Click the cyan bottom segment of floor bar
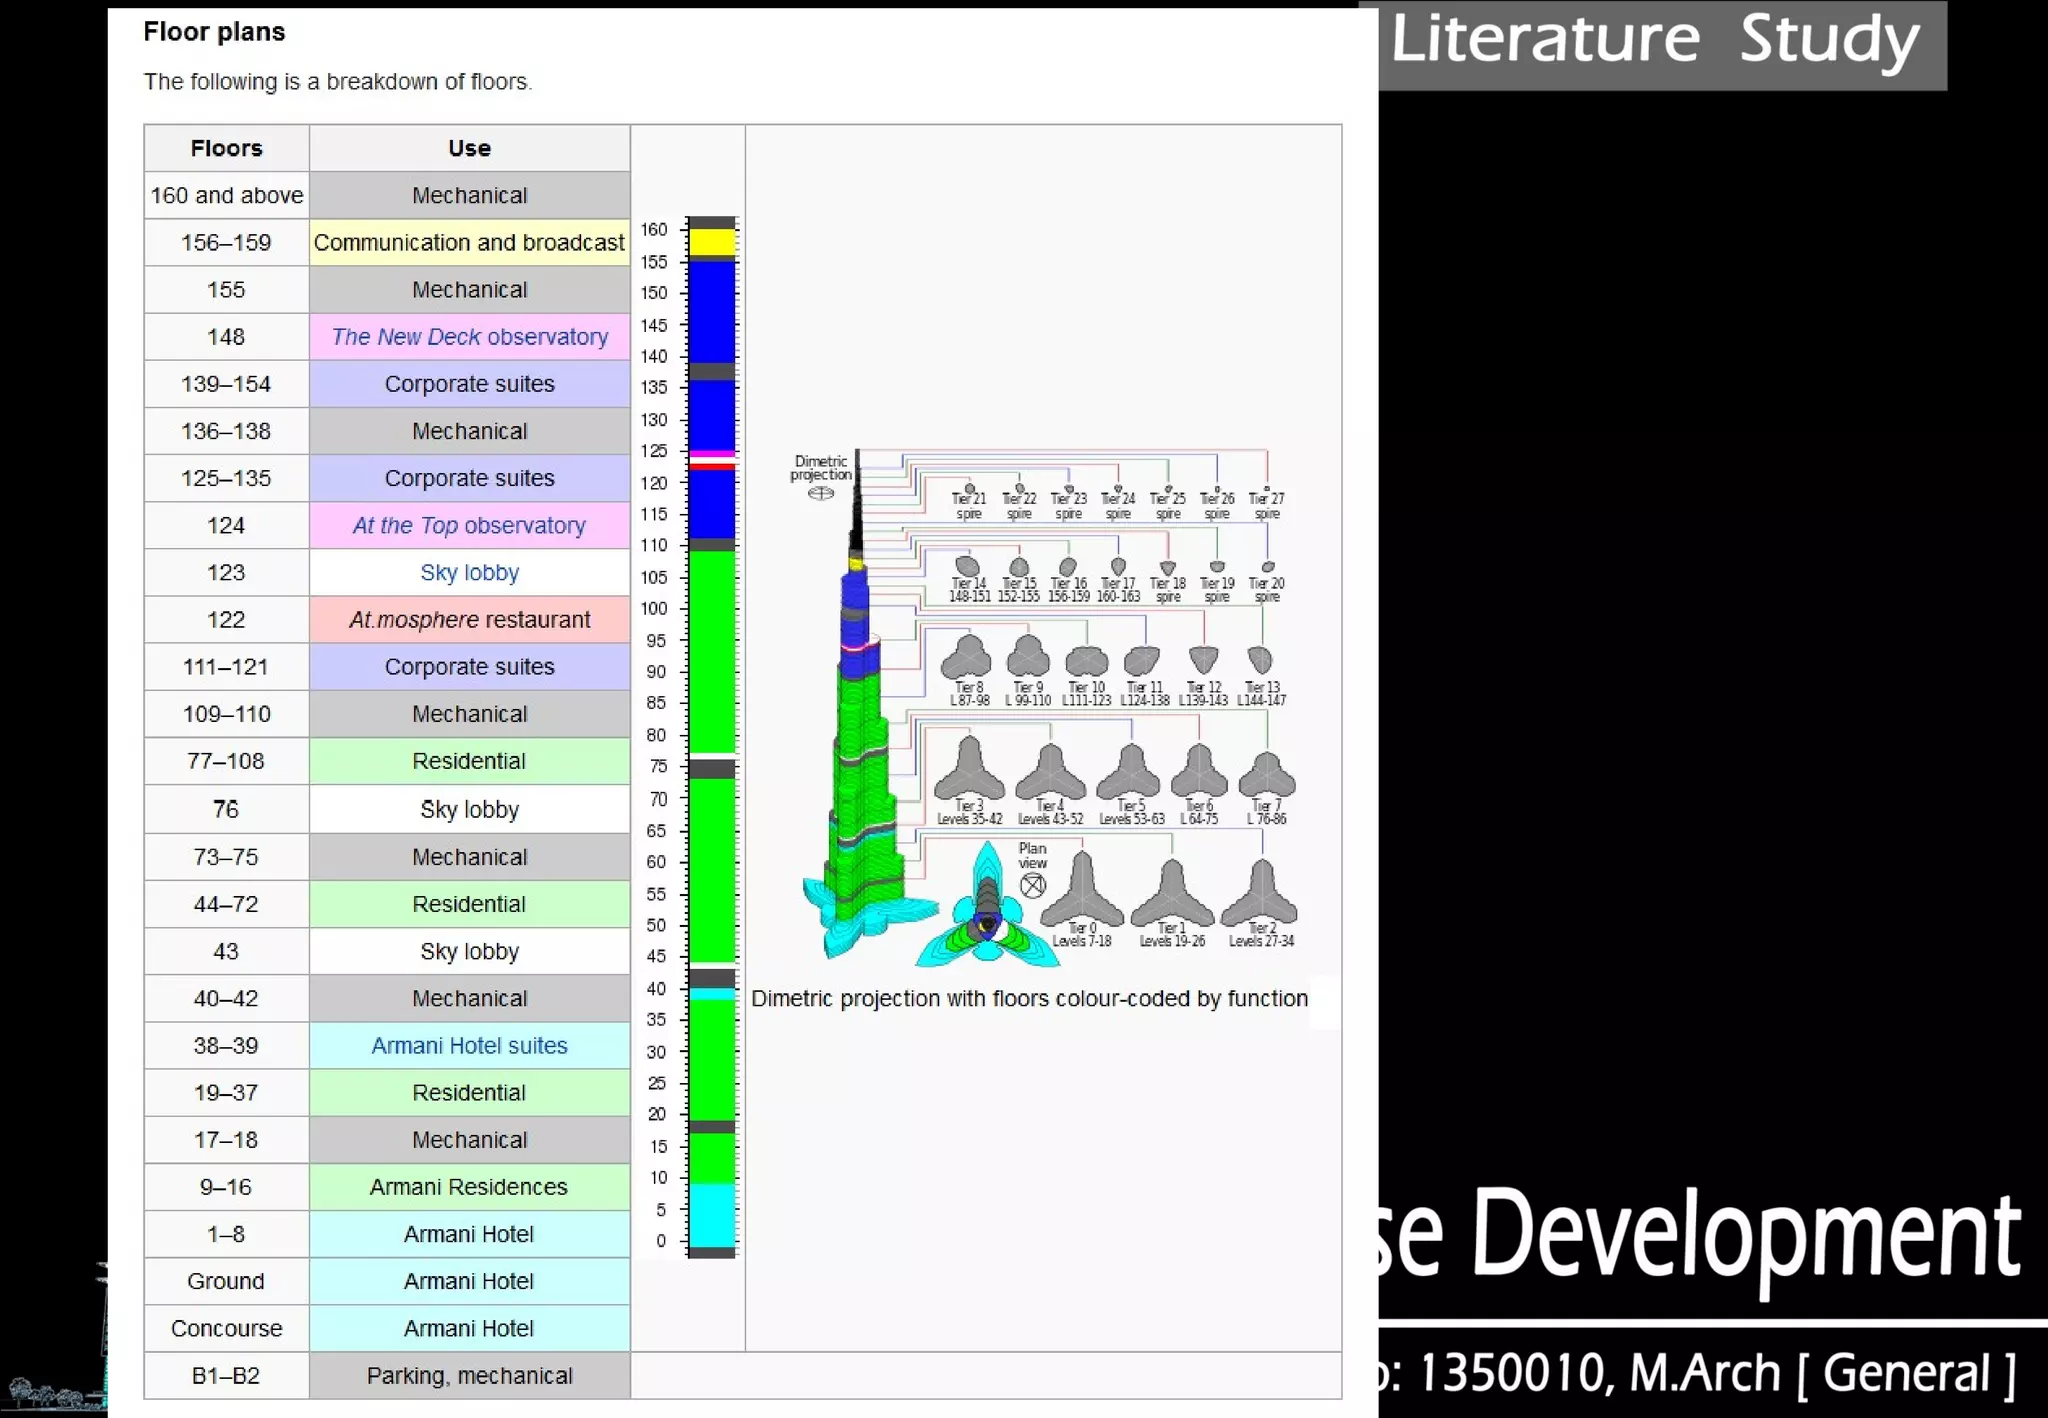Screen dimensions: 2048x1418 712,1215
